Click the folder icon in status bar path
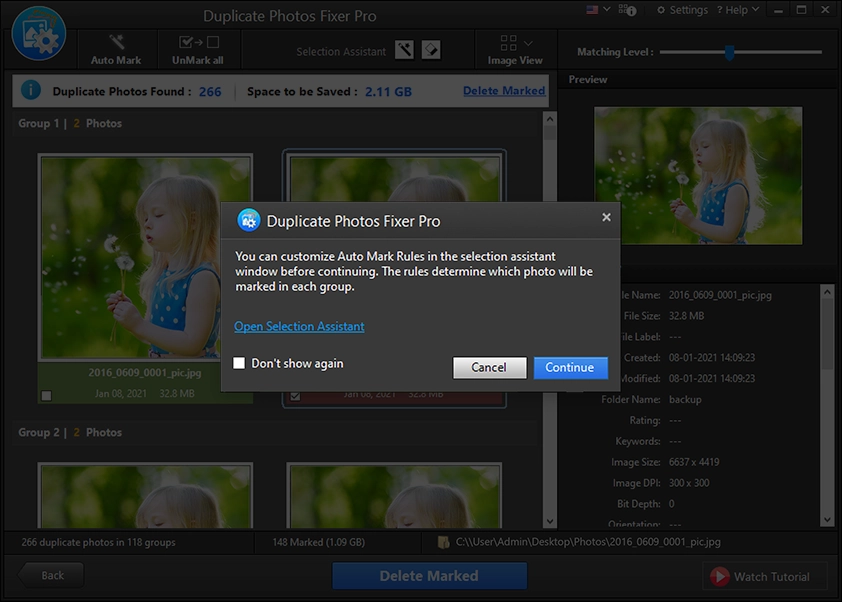Image resolution: width=842 pixels, height=602 pixels. 444,542
